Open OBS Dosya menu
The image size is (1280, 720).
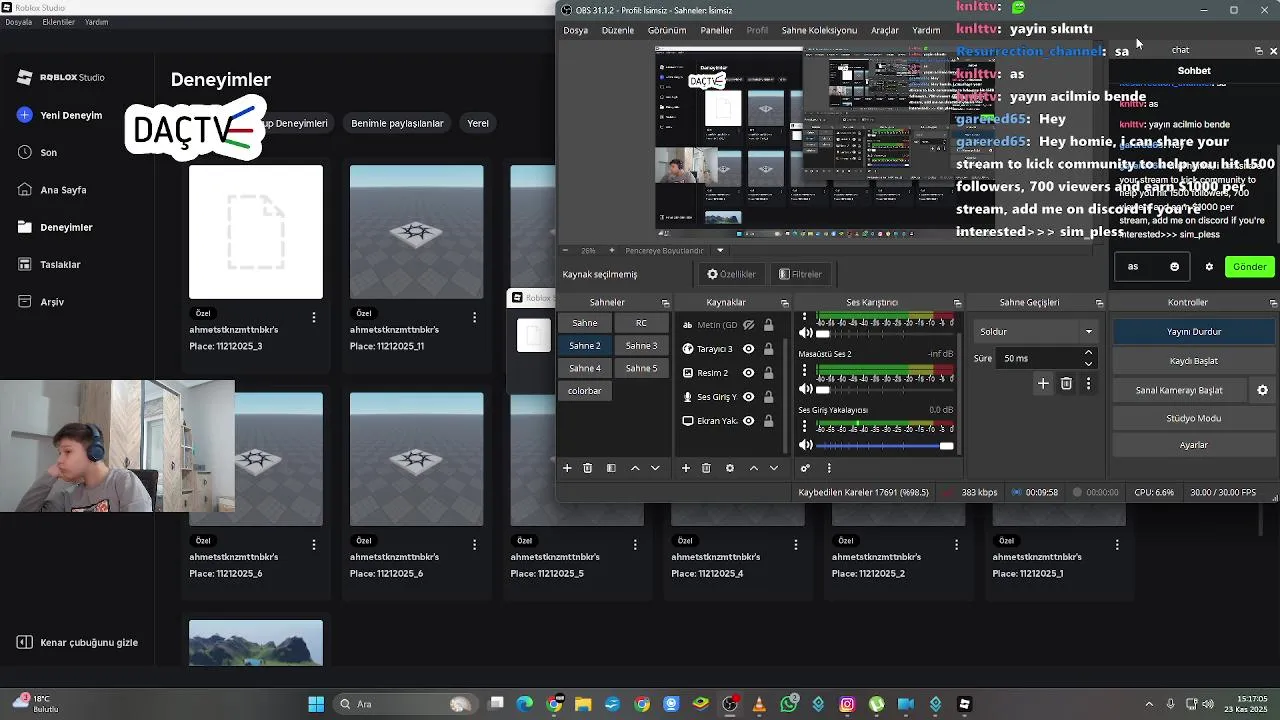point(576,30)
